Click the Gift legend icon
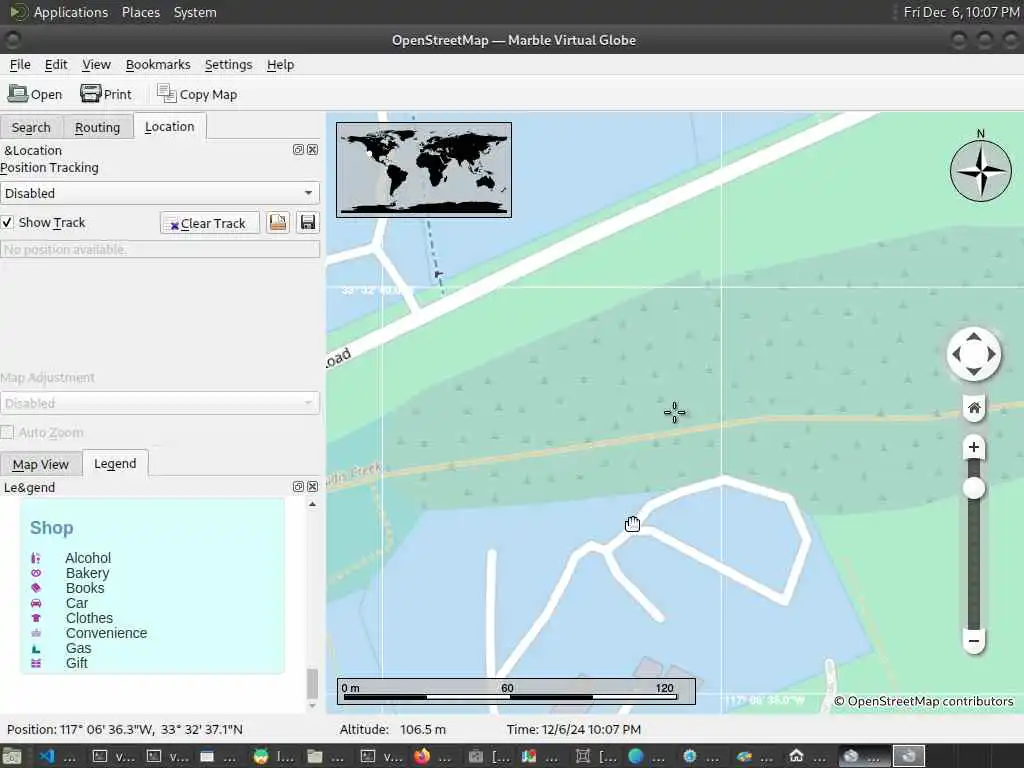Viewport: 1024px width, 768px height. tap(36, 664)
